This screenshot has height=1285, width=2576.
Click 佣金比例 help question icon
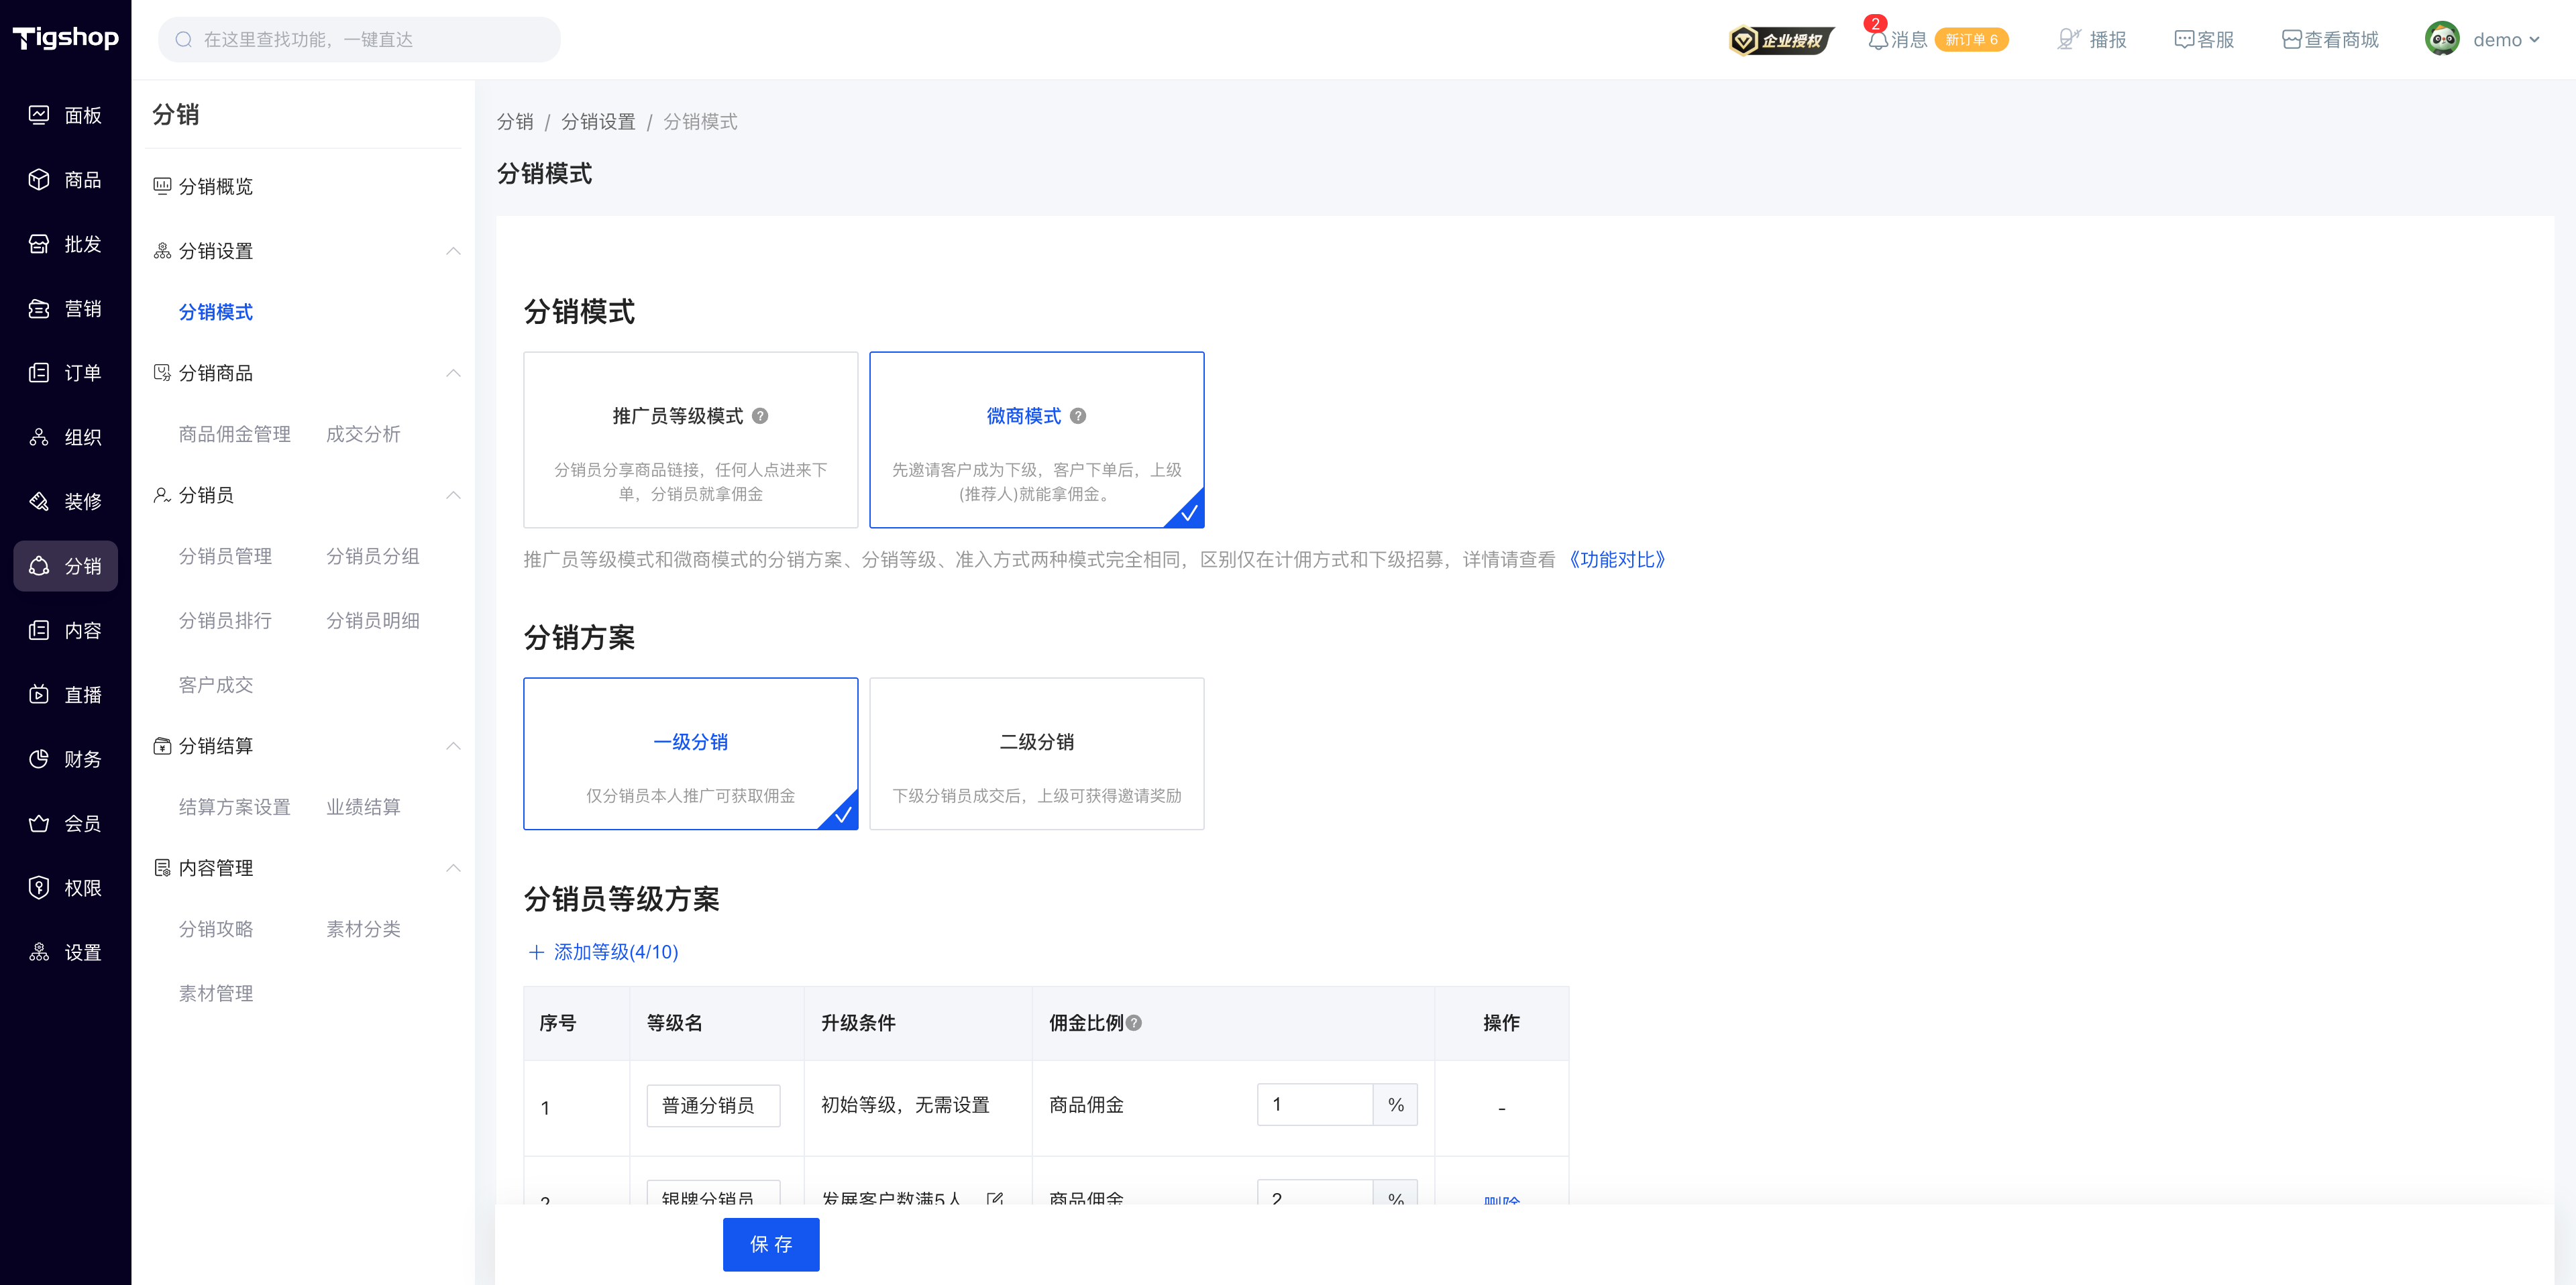[x=1134, y=1023]
